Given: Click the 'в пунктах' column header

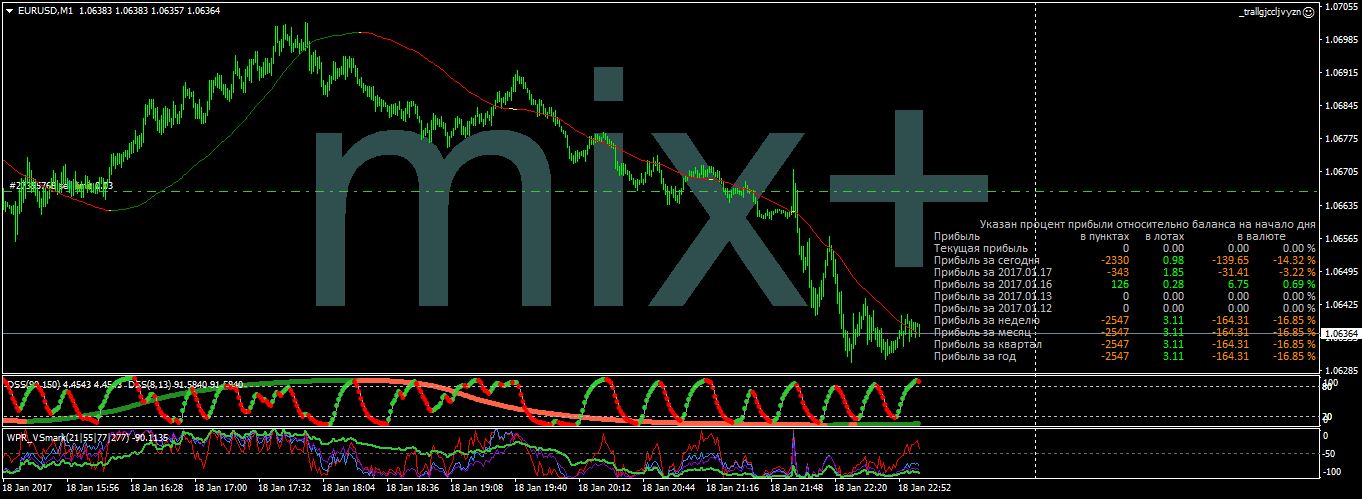Looking at the screenshot, I should pyautogui.click(x=1104, y=236).
